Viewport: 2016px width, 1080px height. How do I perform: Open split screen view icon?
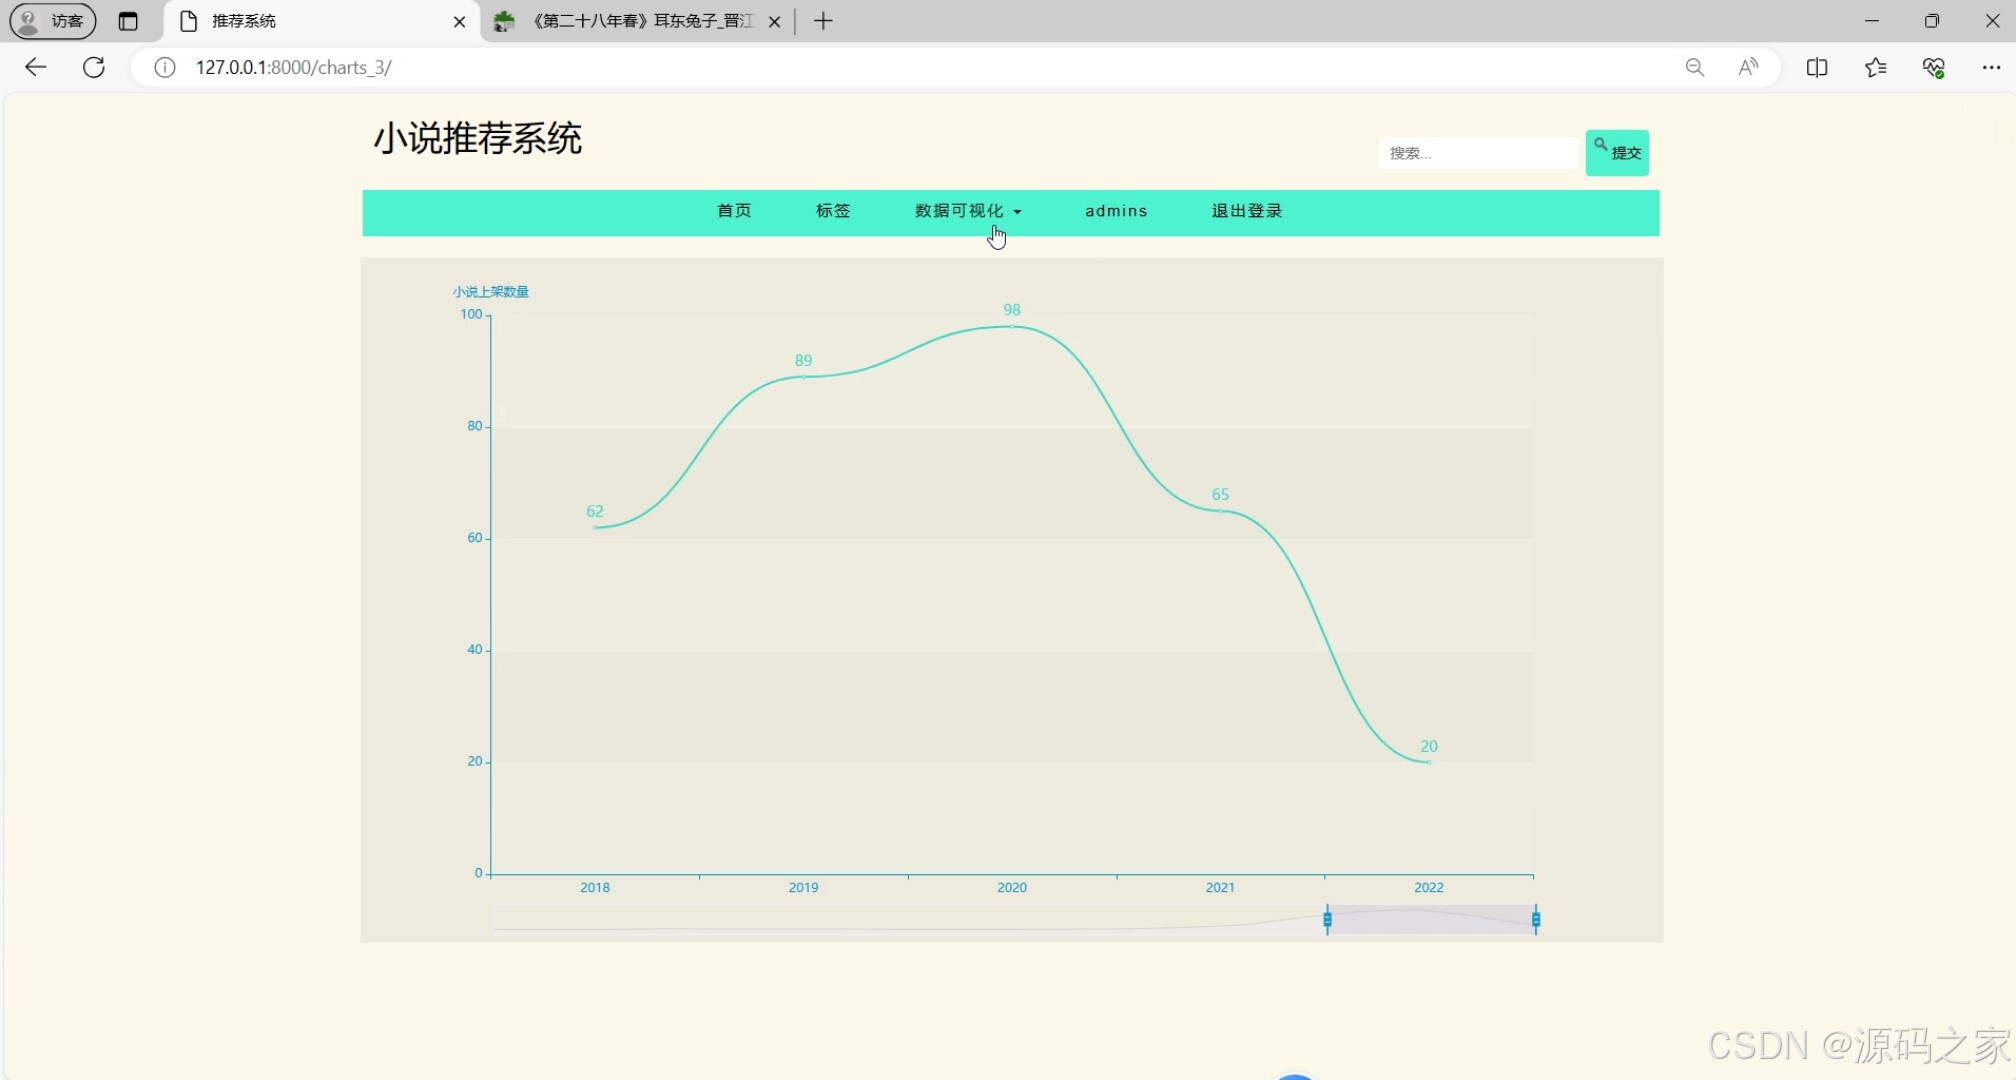coord(1817,67)
